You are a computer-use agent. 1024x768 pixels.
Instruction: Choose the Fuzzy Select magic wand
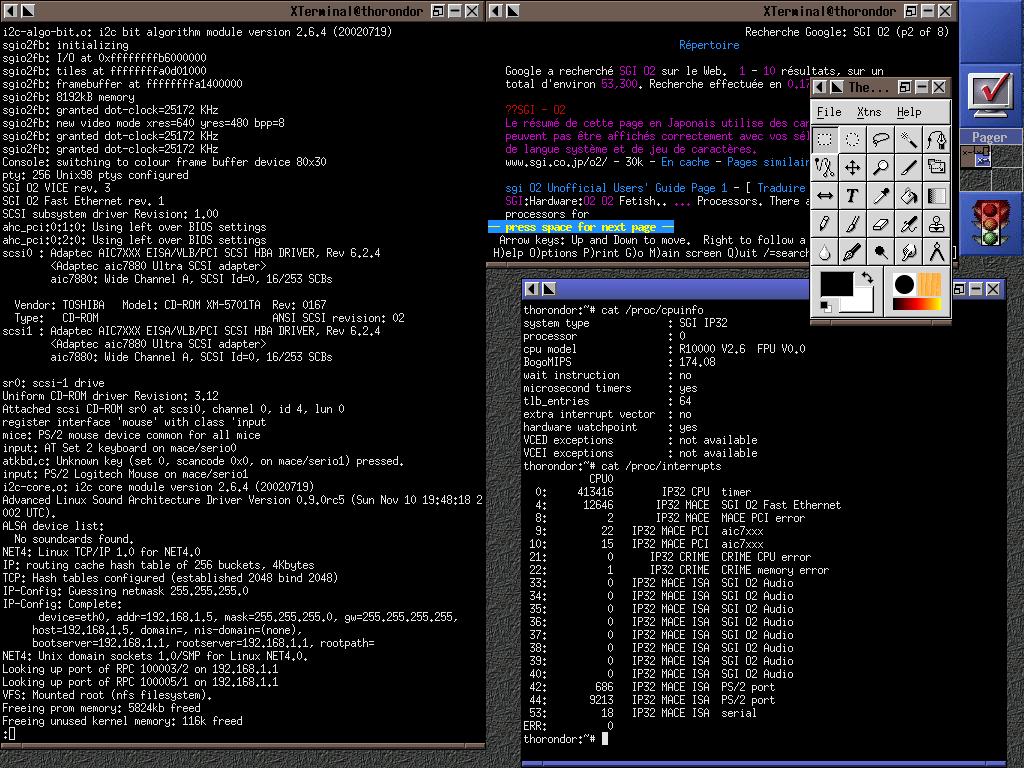click(908, 140)
